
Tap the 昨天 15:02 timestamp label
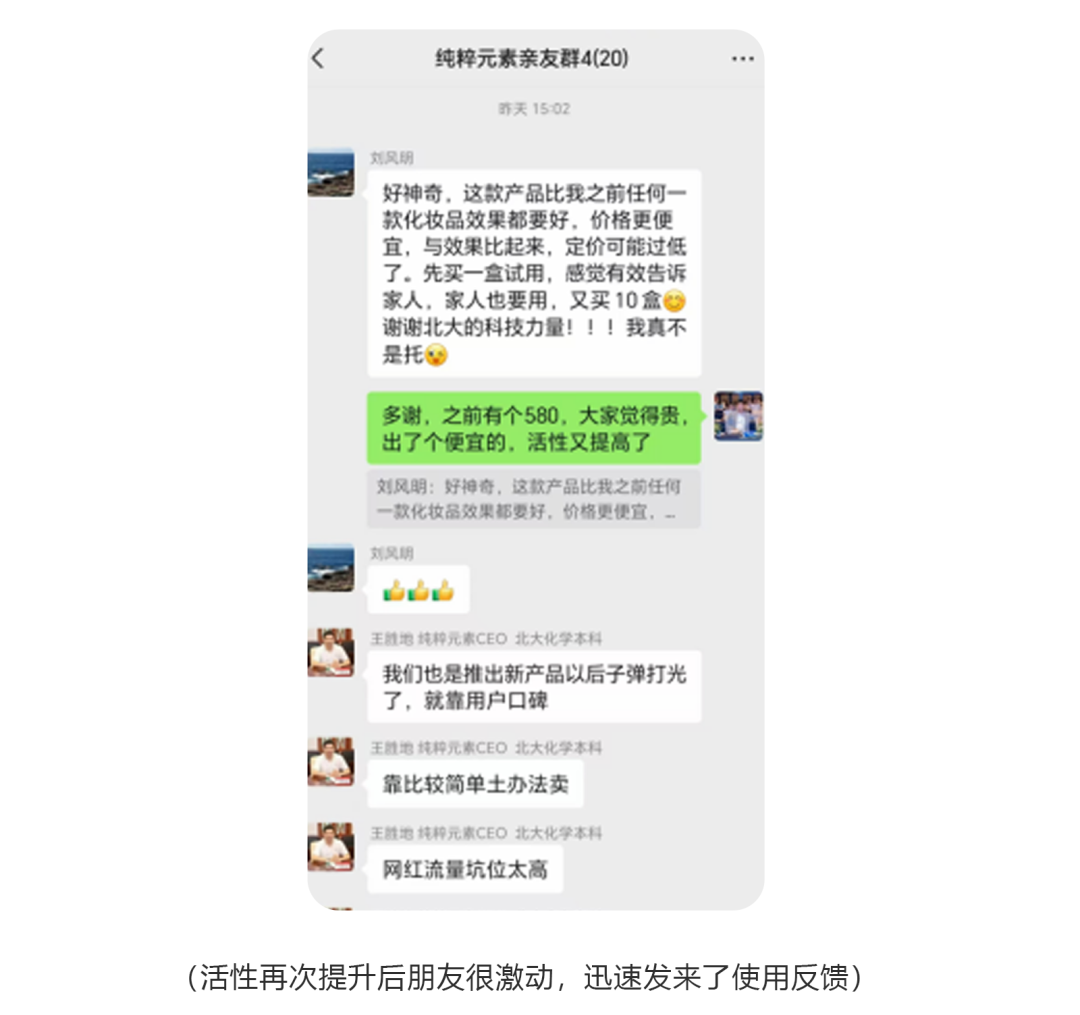(534, 109)
